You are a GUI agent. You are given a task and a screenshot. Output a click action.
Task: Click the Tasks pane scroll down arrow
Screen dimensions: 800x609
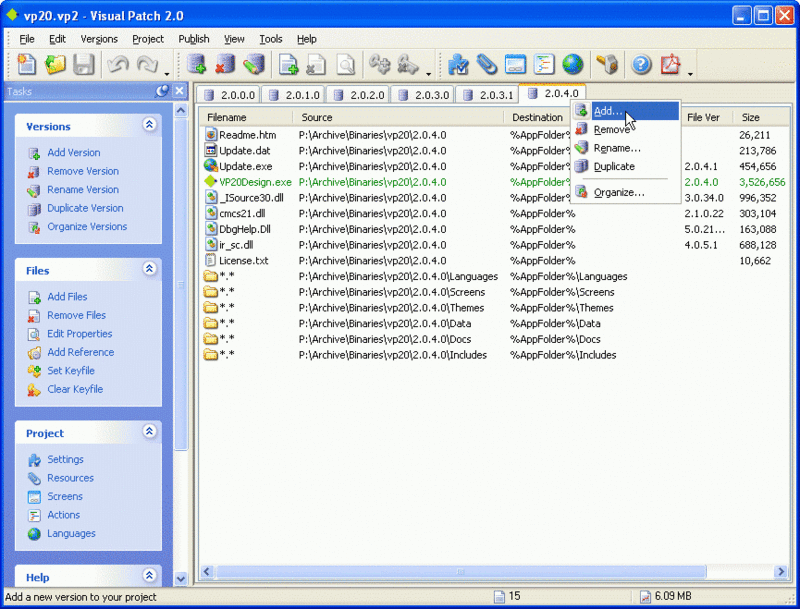(x=181, y=578)
